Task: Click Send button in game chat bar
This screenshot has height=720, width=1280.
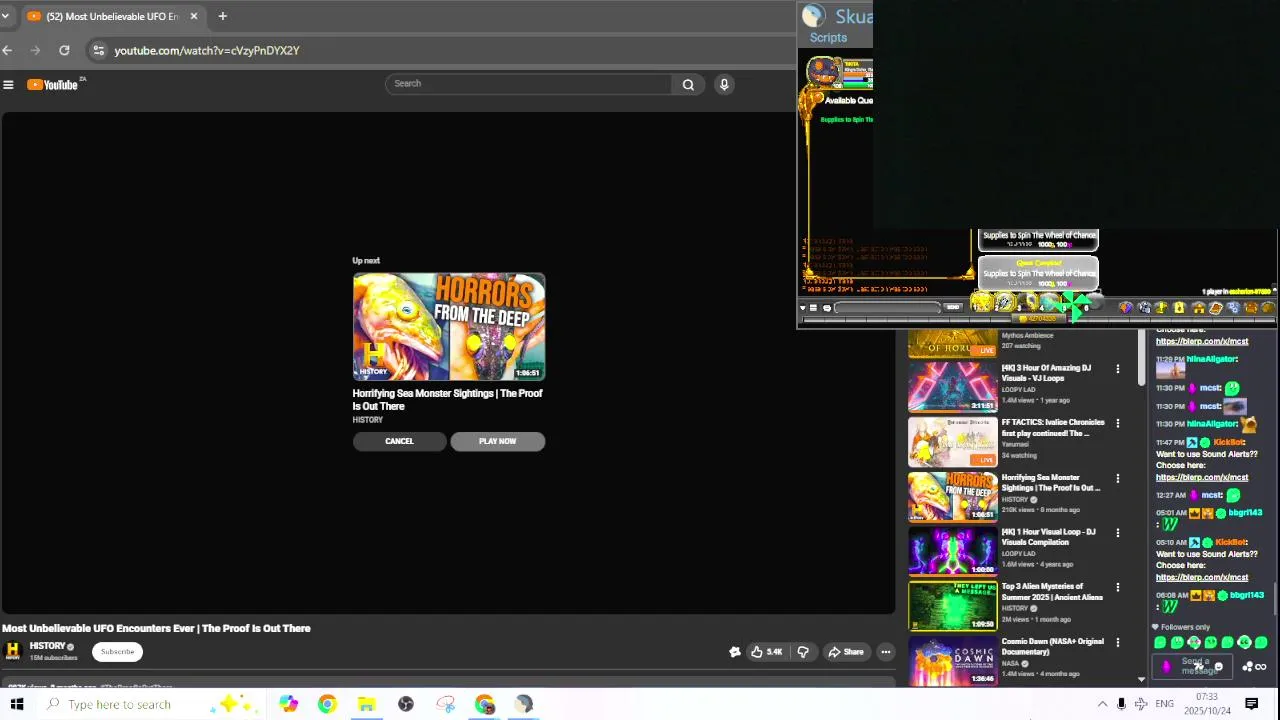Action: (953, 307)
